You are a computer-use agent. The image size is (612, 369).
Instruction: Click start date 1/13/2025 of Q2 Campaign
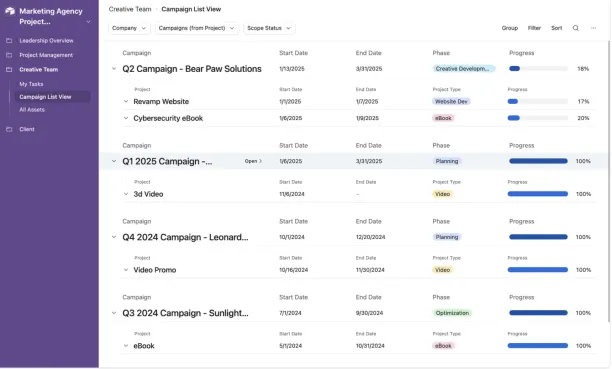292,69
